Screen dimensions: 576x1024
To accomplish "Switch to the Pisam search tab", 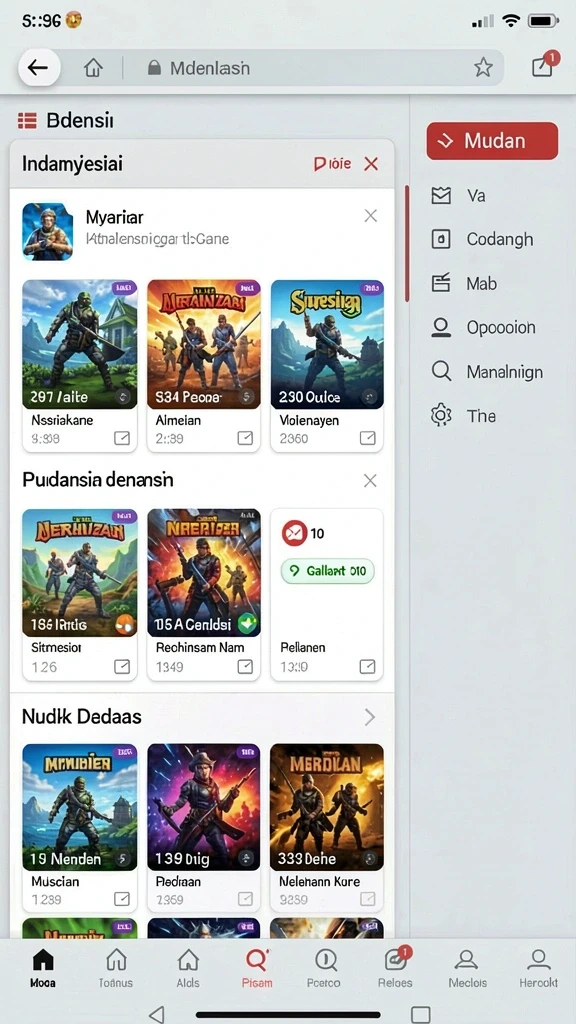I will click(257, 968).
